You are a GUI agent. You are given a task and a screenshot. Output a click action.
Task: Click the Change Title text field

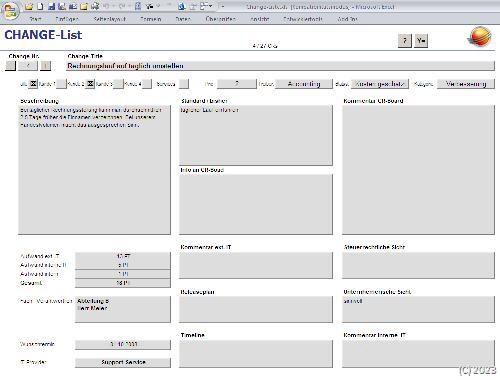point(280,66)
